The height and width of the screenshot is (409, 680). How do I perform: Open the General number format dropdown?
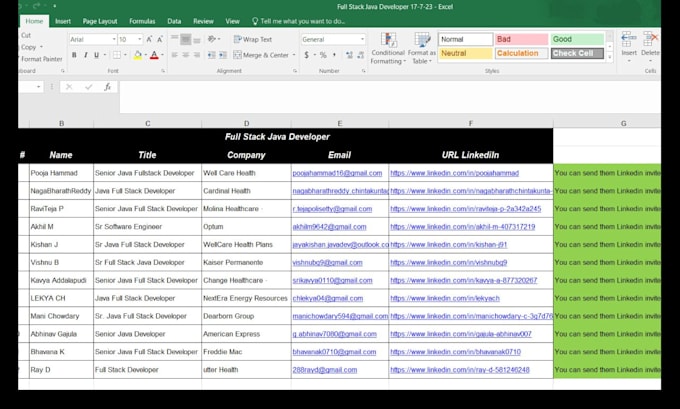(361, 39)
